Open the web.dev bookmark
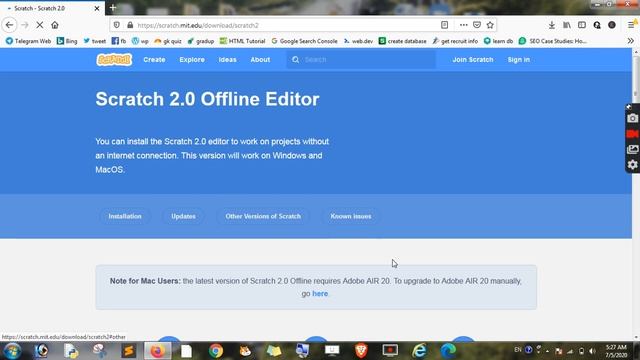 358,41
